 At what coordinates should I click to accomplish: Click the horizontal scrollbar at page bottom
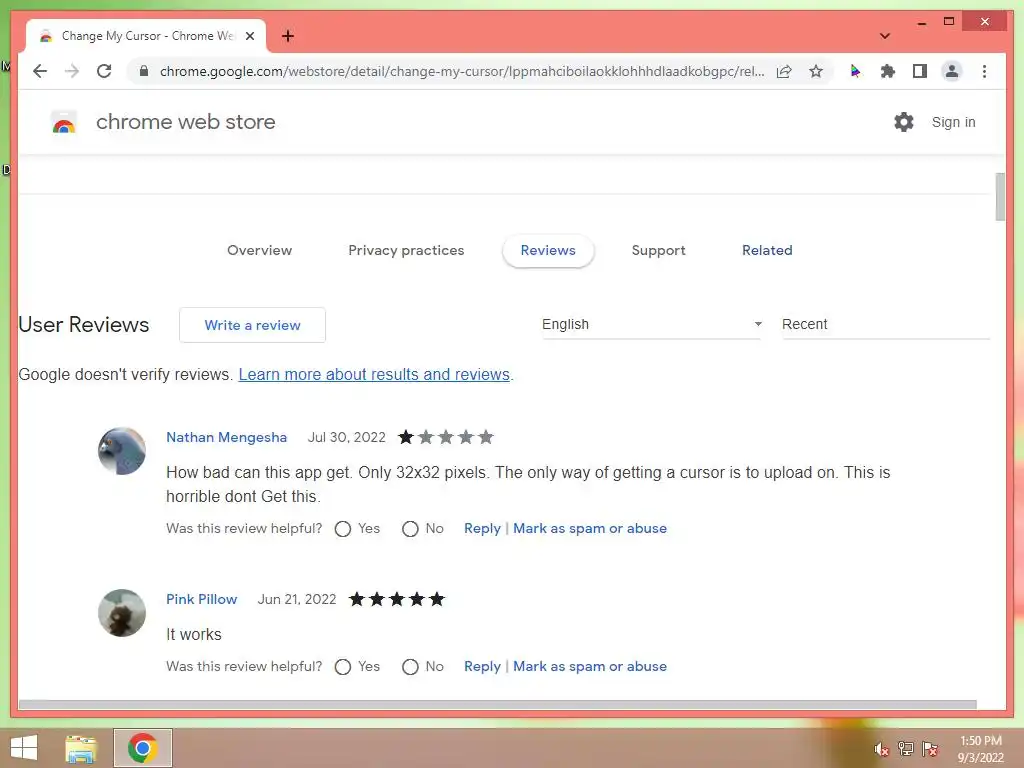pyautogui.click(x=498, y=705)
